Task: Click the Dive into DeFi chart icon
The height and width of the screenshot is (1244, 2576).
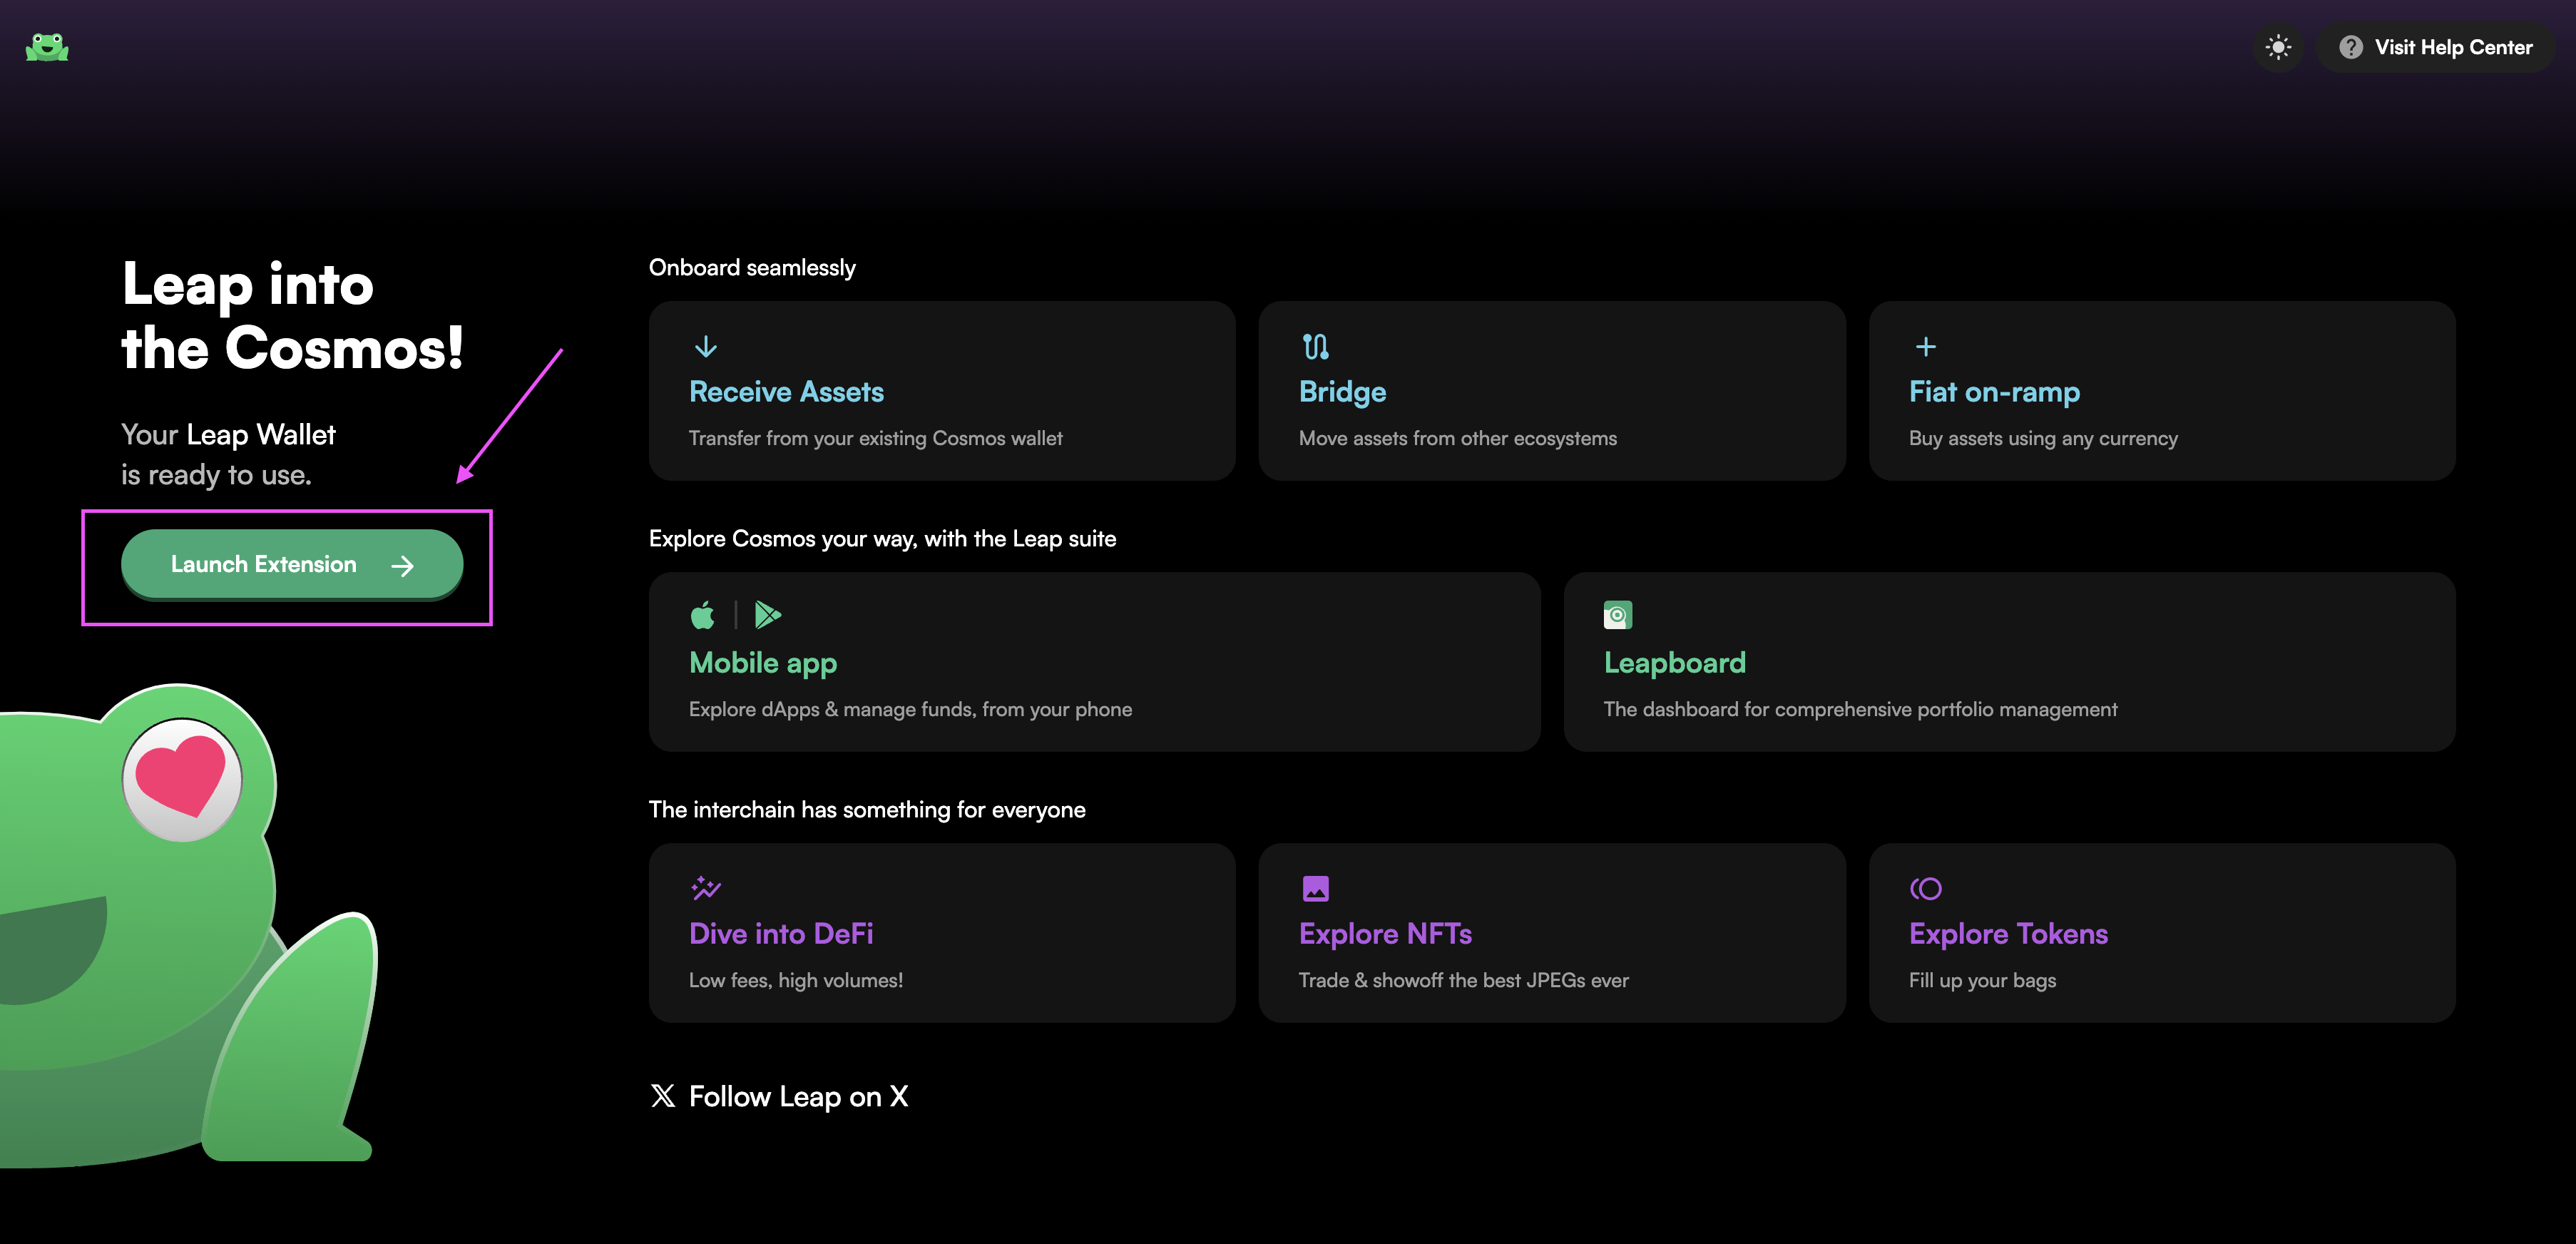Action: (x=706, y=888)
